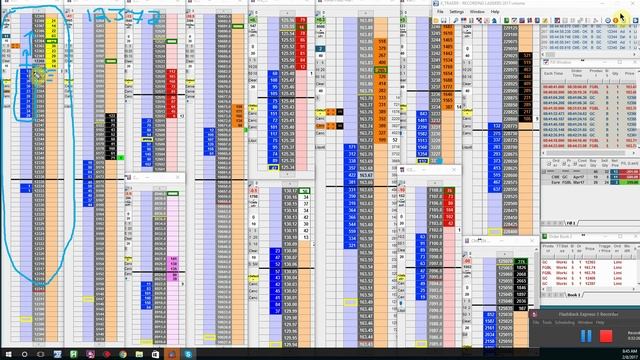Click the magnifier icon in X_Trader toolbar
Image resolution: width=640 pixels, height=360 pixels.
pos(456,20)
